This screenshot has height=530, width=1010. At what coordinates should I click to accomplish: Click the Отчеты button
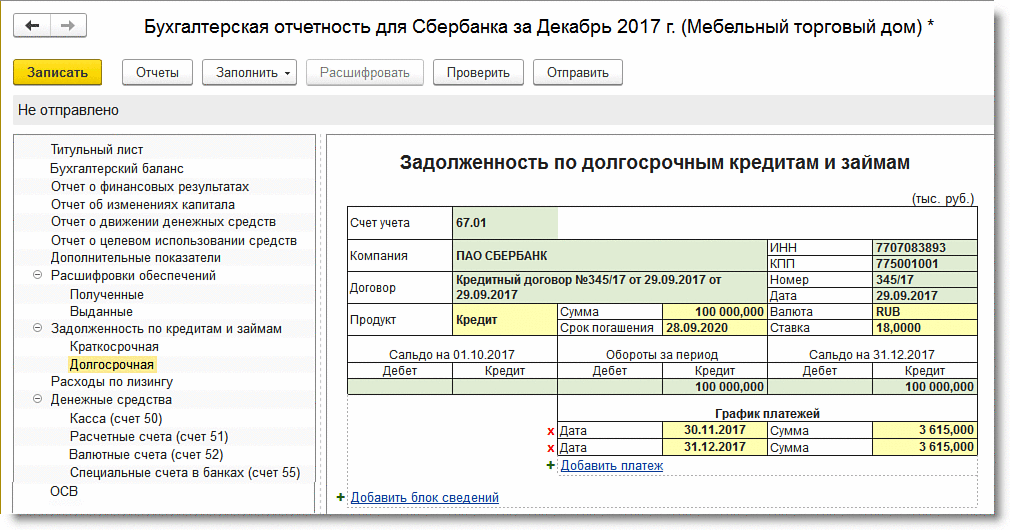coord(157,72)
